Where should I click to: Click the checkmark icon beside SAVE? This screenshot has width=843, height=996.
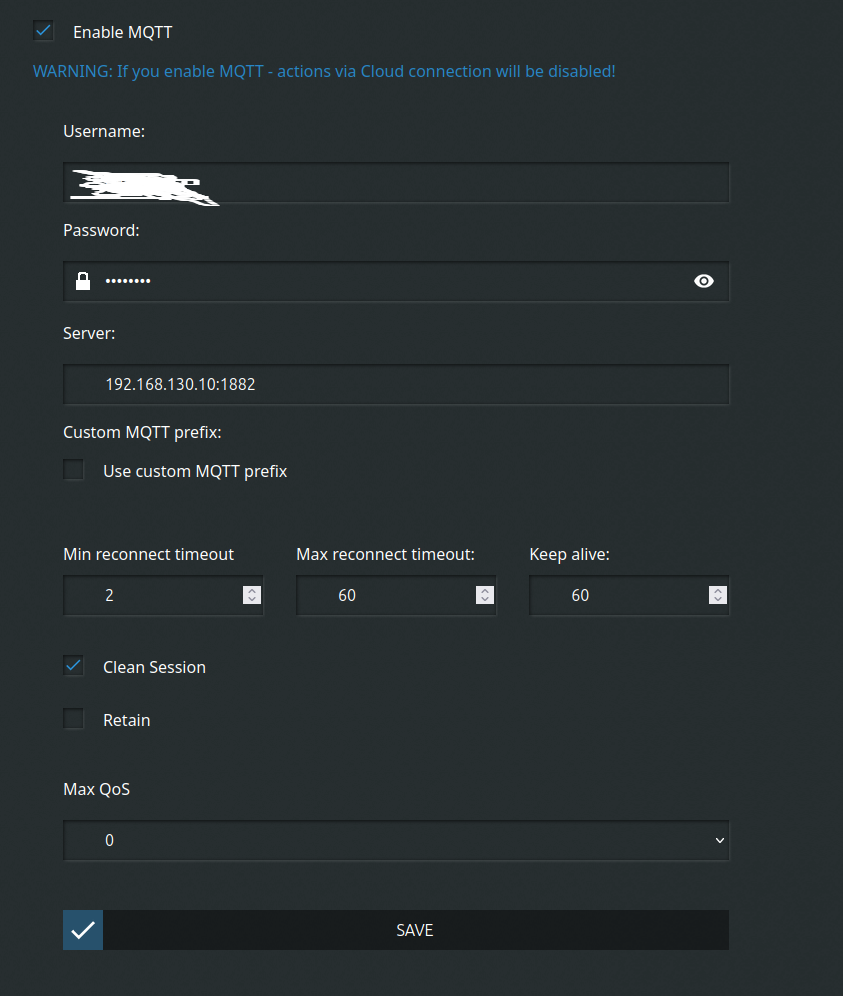[x=83, y=930]
